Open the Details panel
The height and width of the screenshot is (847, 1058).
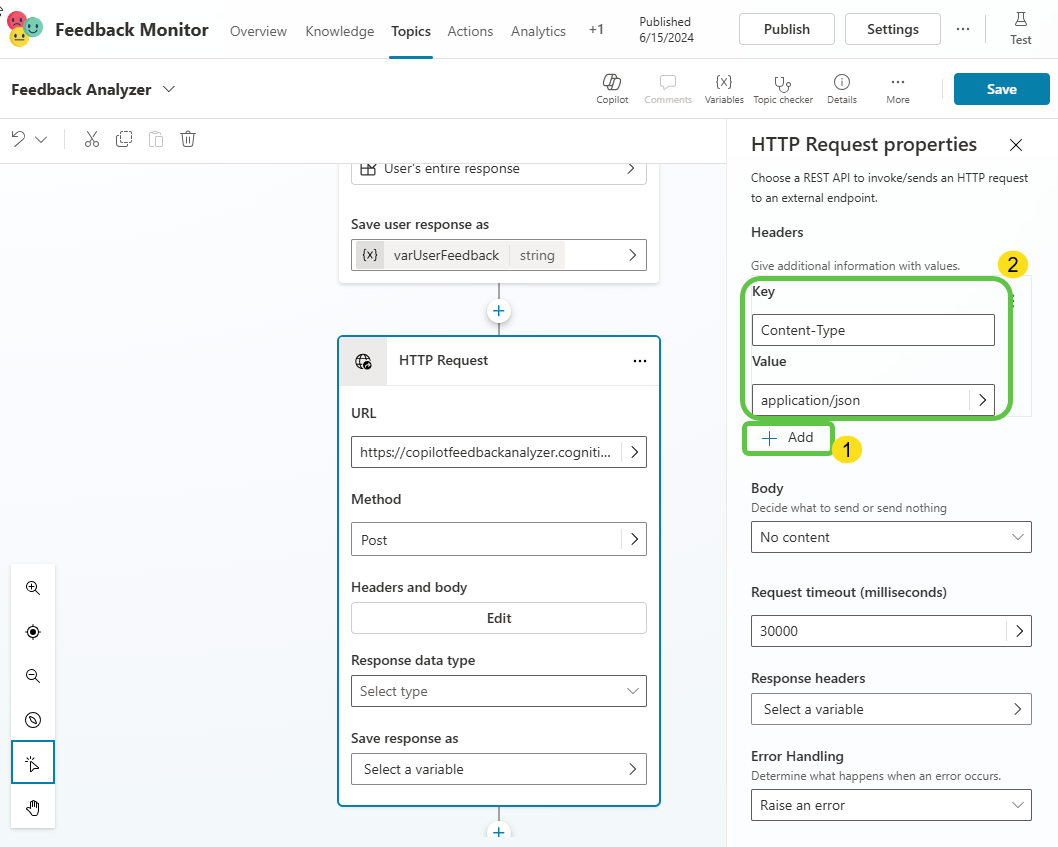841,88
